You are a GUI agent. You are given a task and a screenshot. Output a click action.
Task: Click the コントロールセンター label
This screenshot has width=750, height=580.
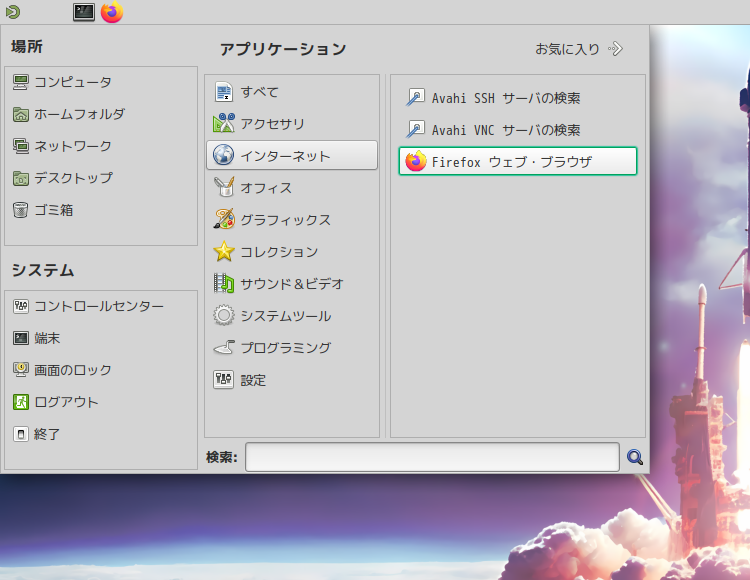[99, 306]
